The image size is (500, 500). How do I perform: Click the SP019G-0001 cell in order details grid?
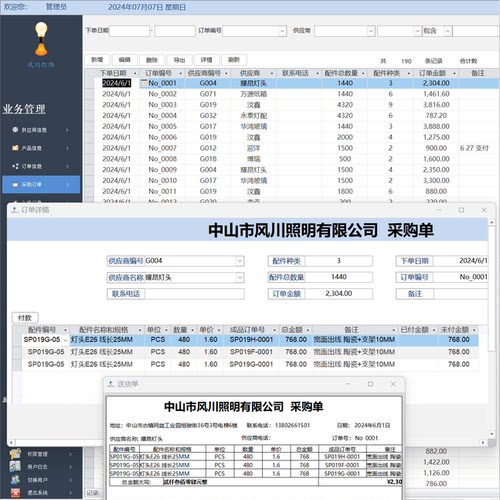251,364
